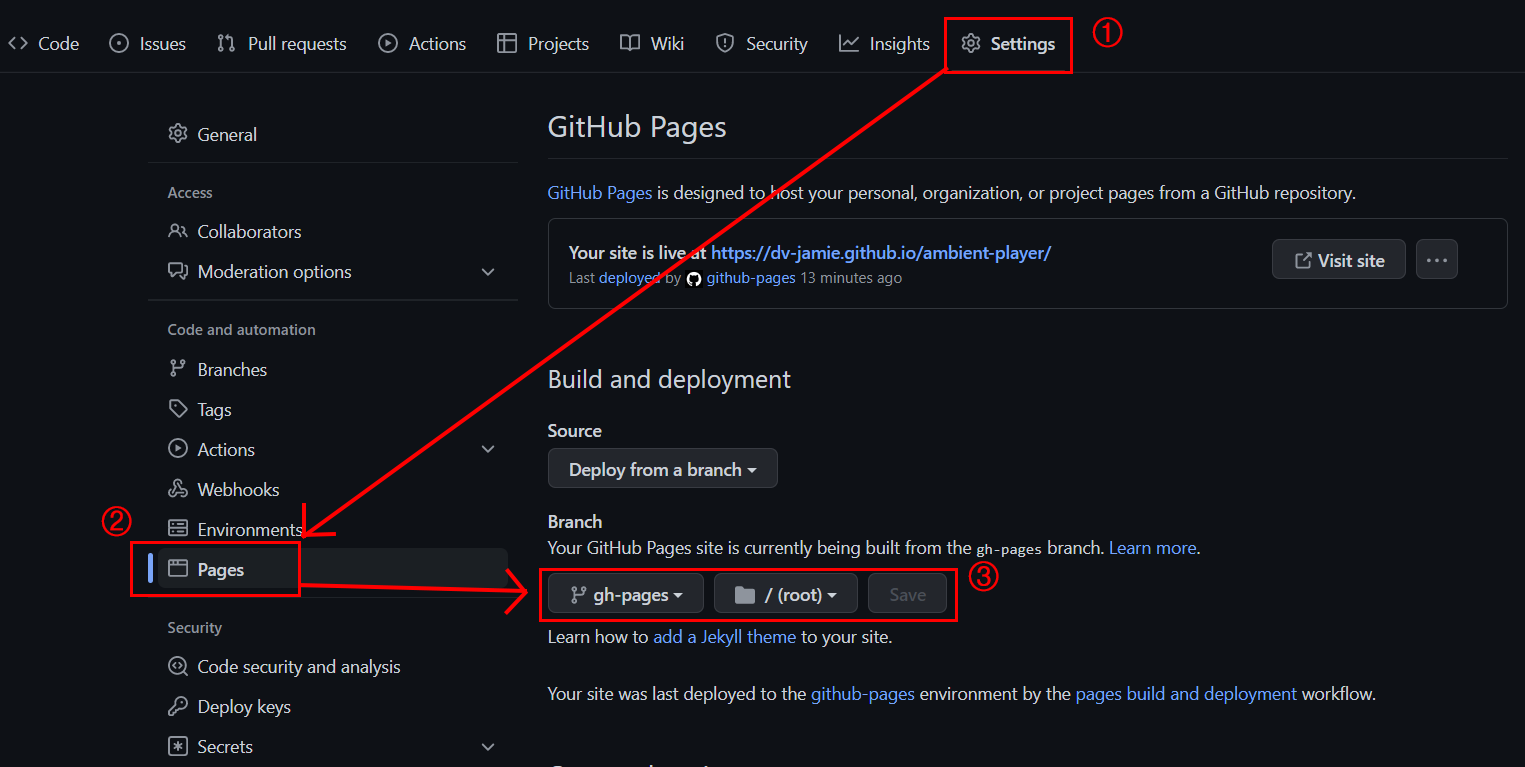Click the play icon beside sidebar Actions
The image size is (1525, 767).
point(178,449)
